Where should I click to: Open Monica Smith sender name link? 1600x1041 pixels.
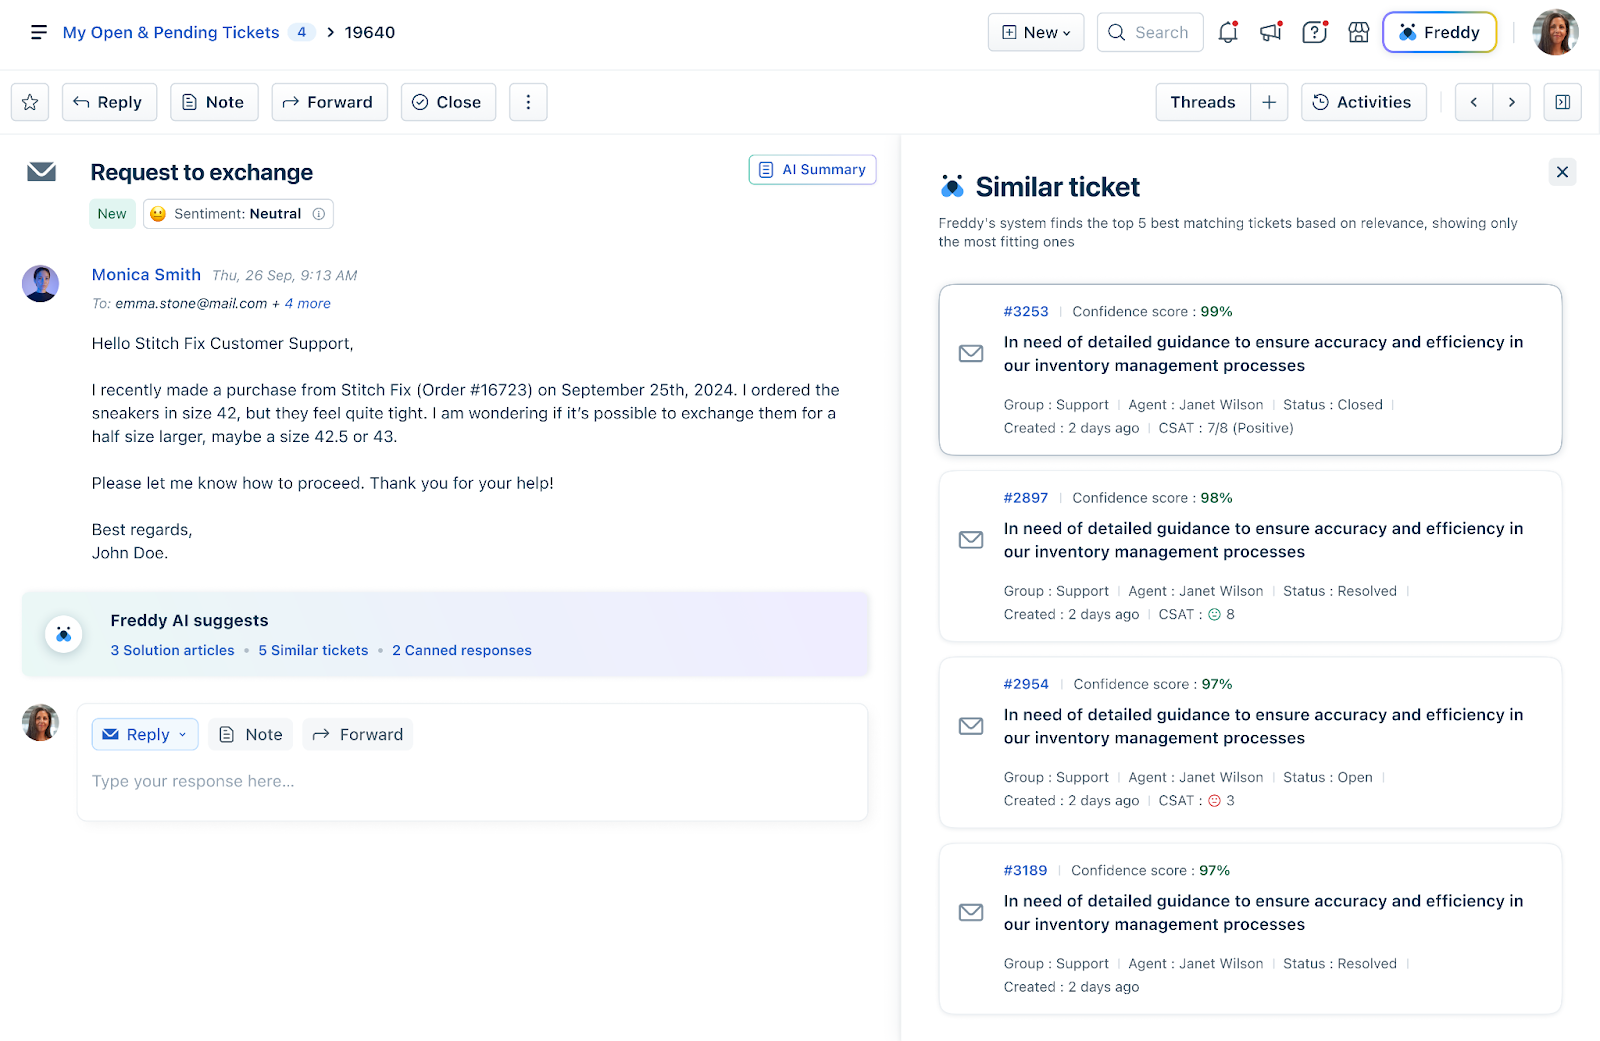tap(146, 275)
